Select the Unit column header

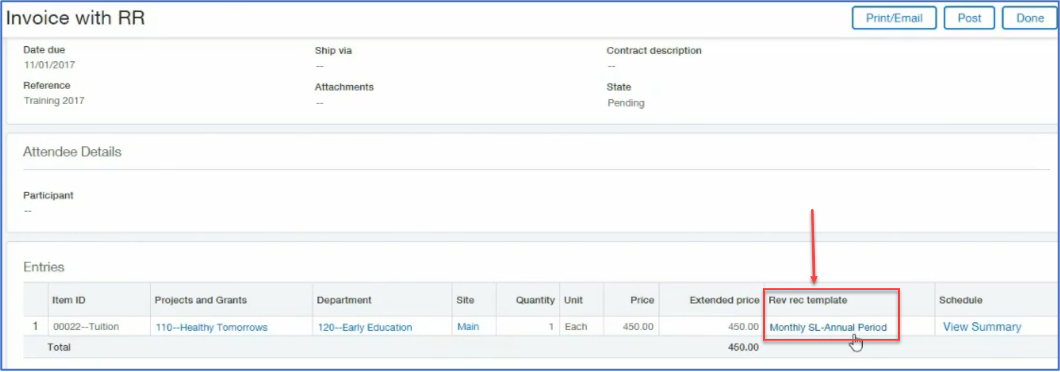point(581,300)
